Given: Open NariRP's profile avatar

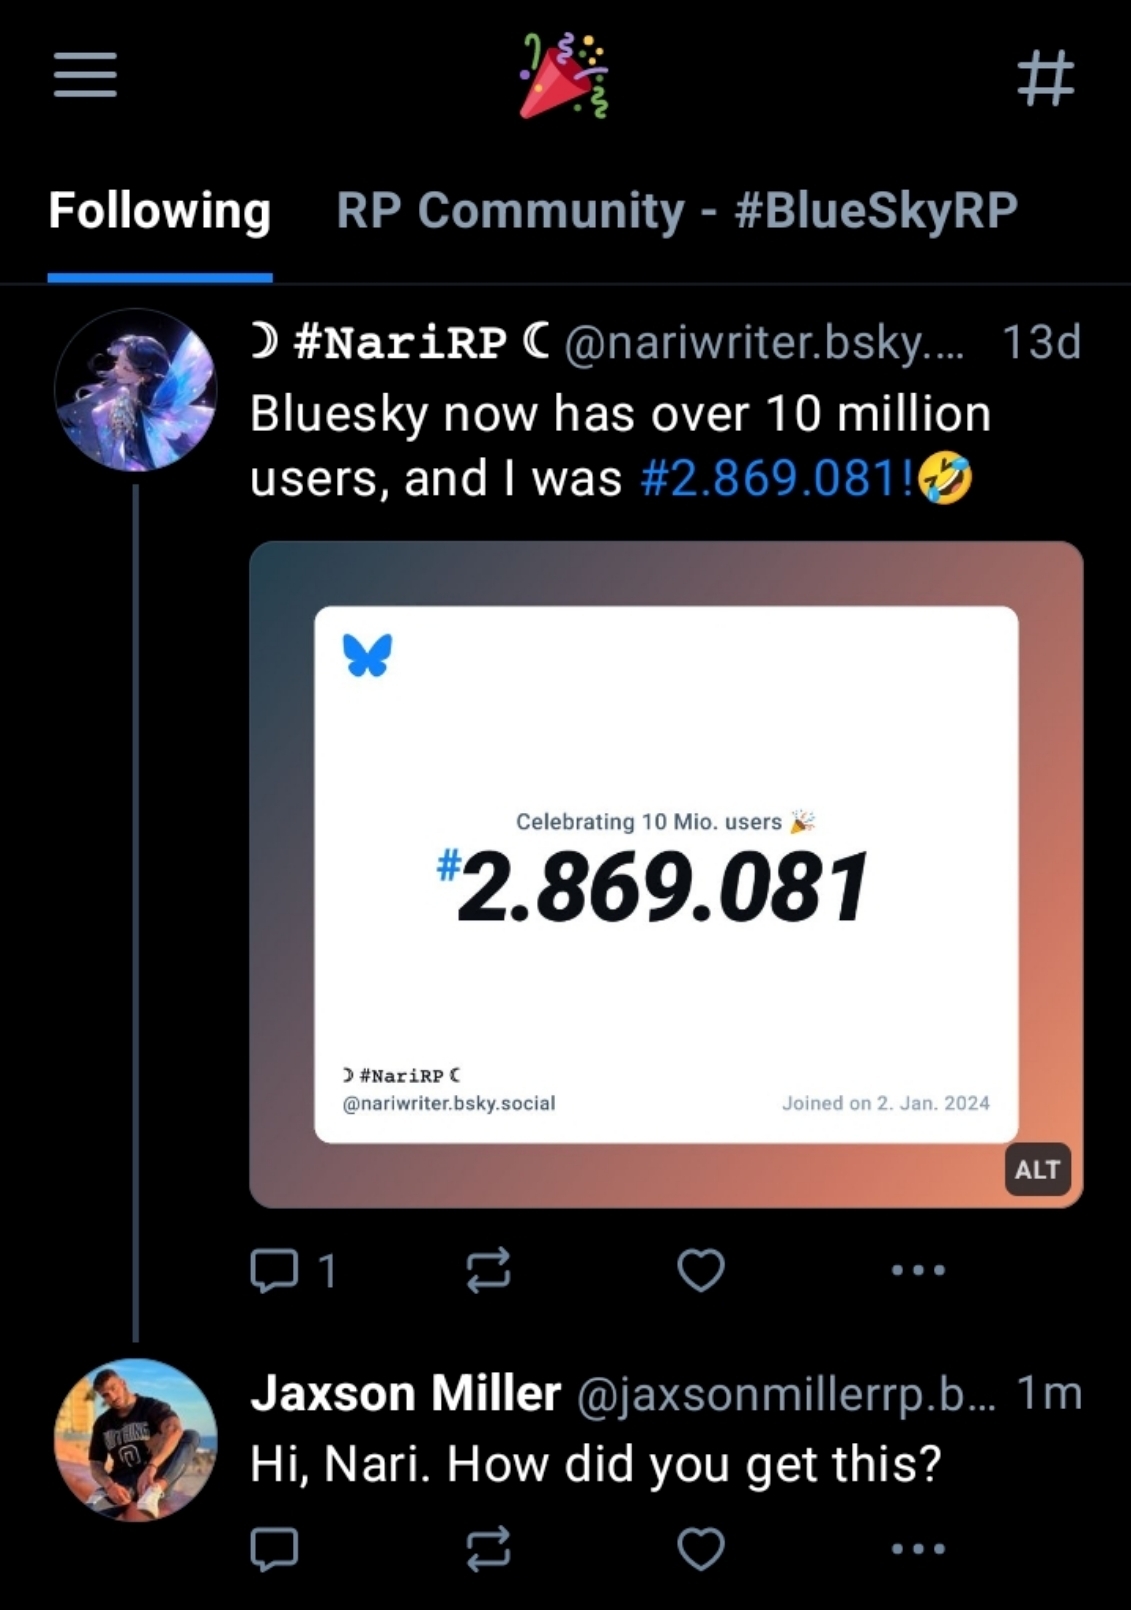Looking at the screenshot, I should 136,390.
